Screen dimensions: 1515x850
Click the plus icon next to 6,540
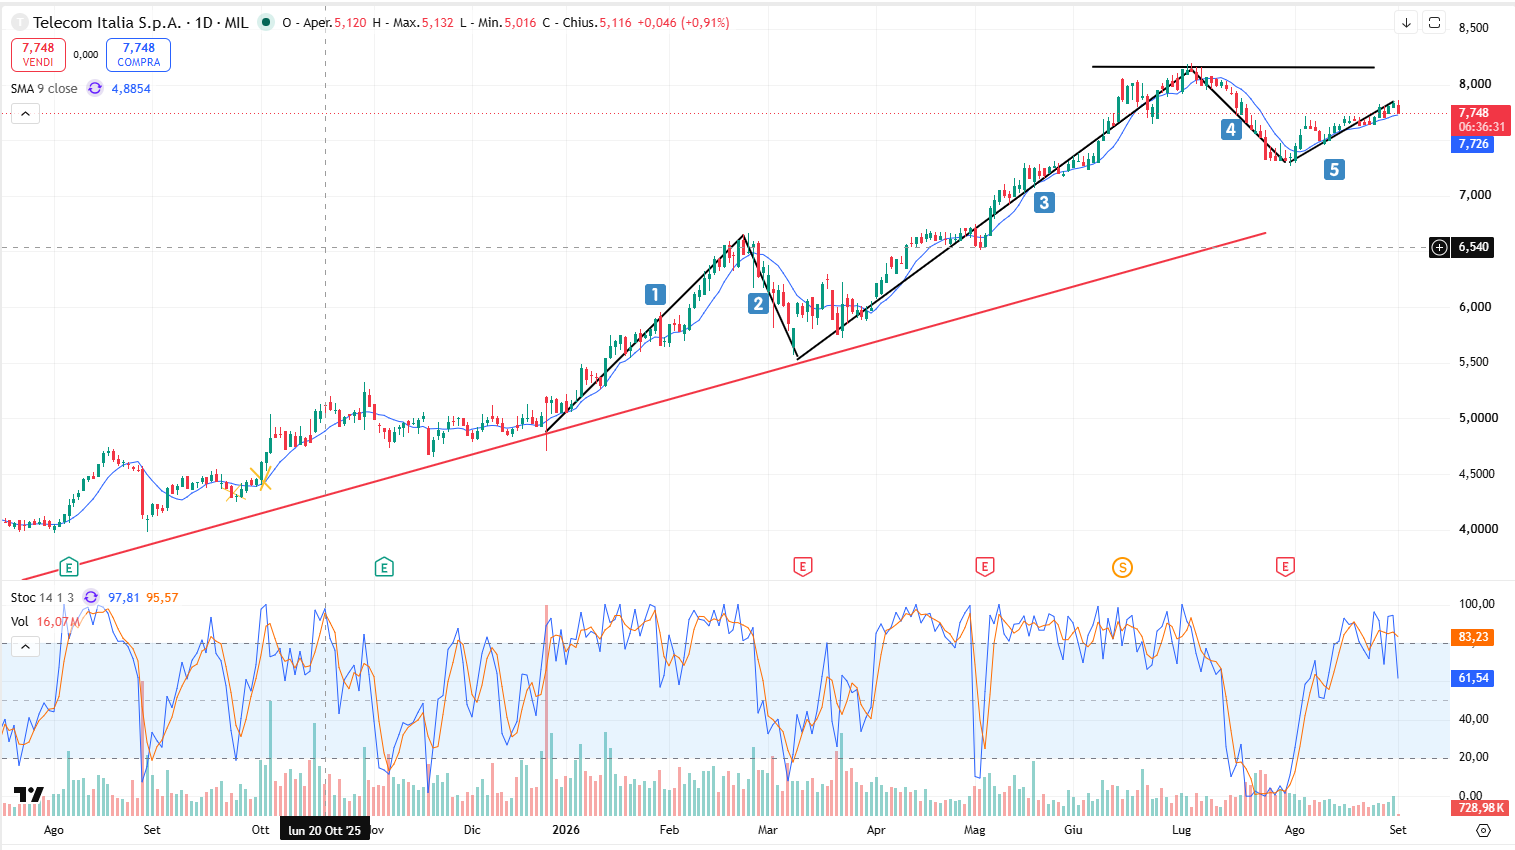(x=1439, y=247)
